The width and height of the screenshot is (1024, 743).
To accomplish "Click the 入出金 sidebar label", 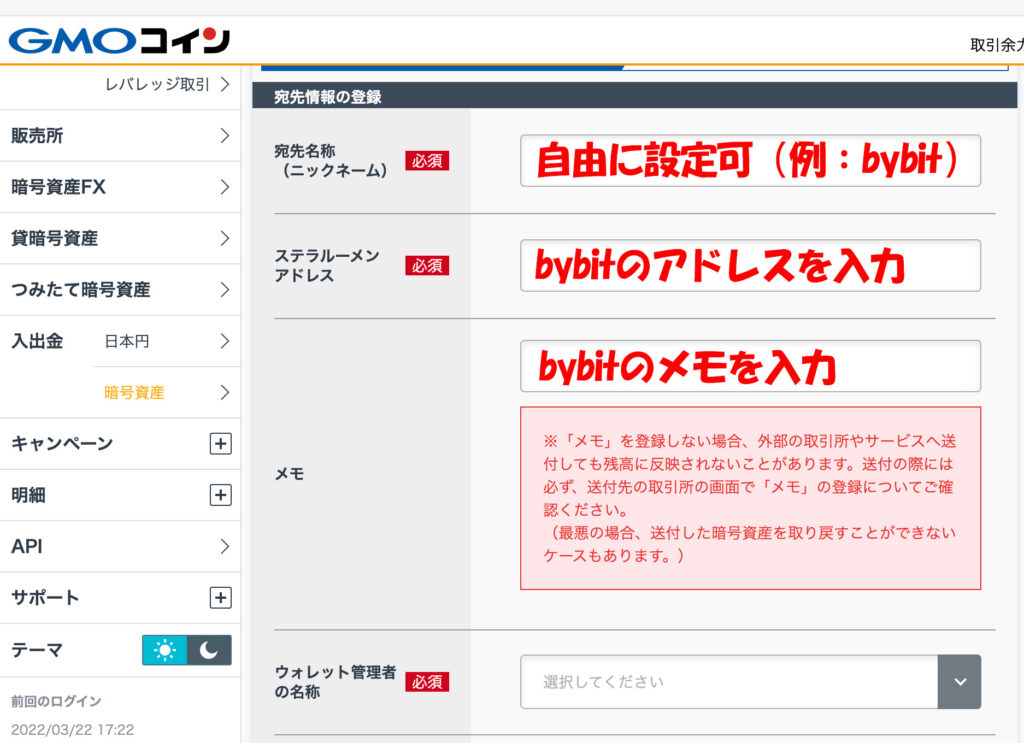I will (x=37, y=341).
